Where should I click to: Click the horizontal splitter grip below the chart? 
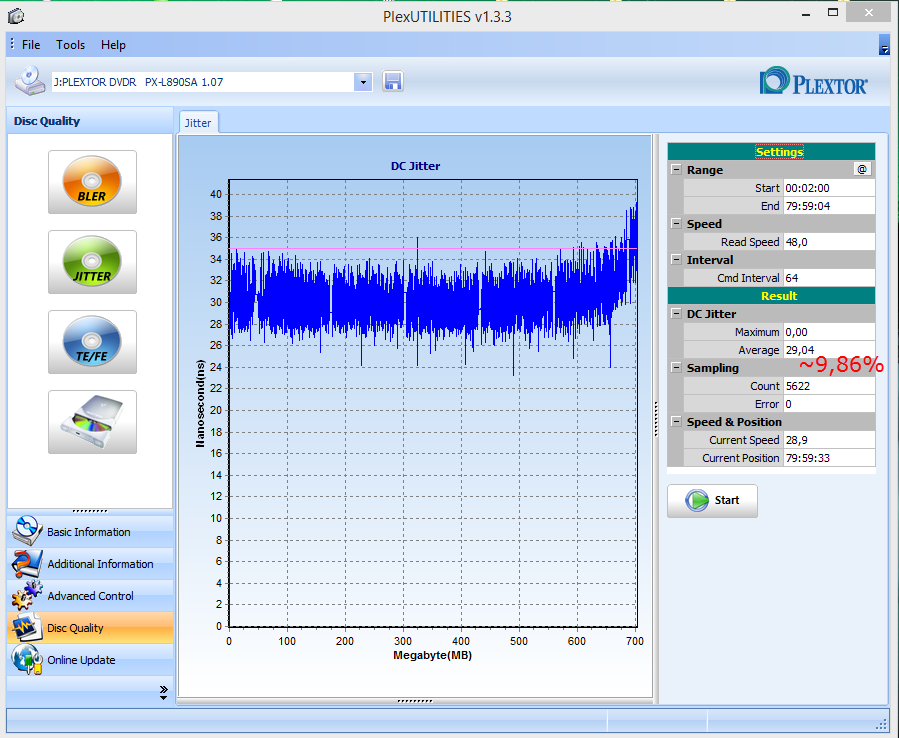(x=415, y=701)
